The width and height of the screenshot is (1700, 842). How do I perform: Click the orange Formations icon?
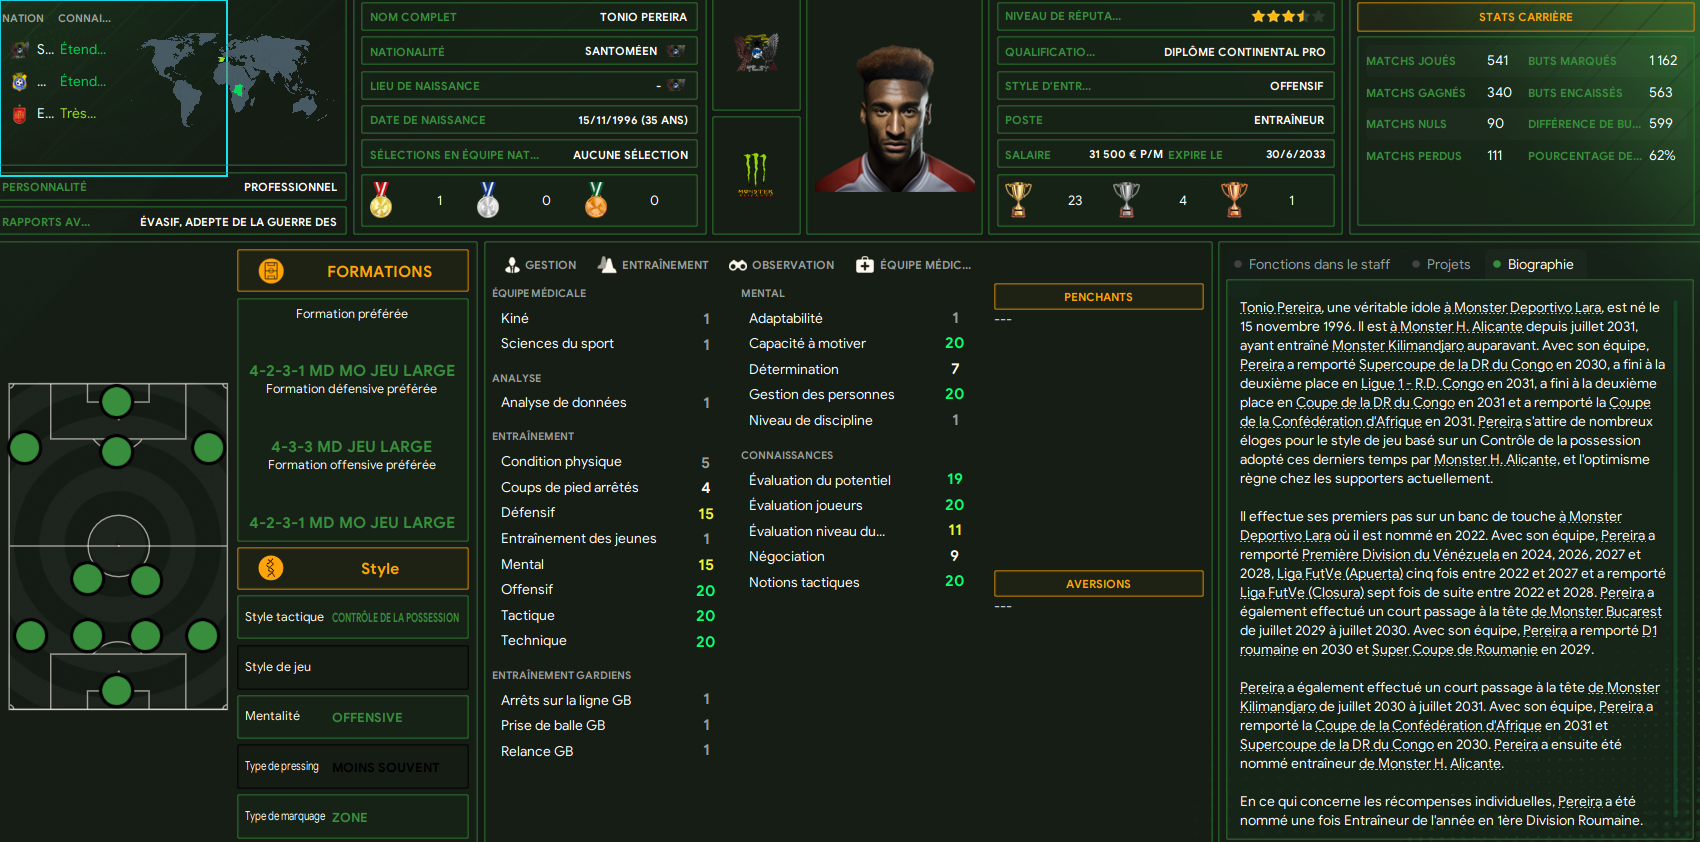point(271,271)
